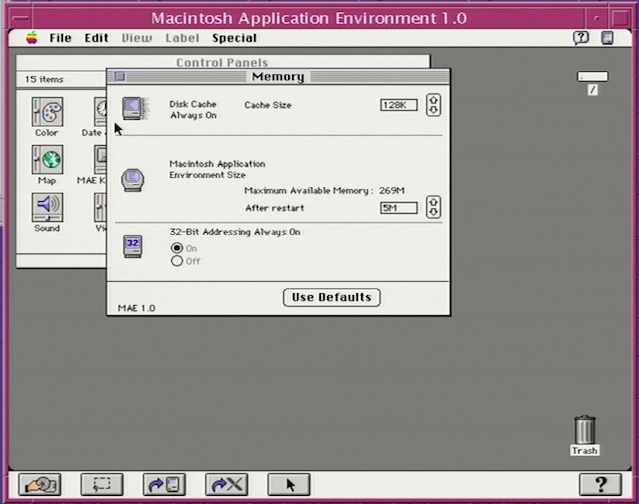The width and height of the screenshot is (639, 504).
Task: Select the Off radio button
Action: pyautogui.click(x=177, y=261)
